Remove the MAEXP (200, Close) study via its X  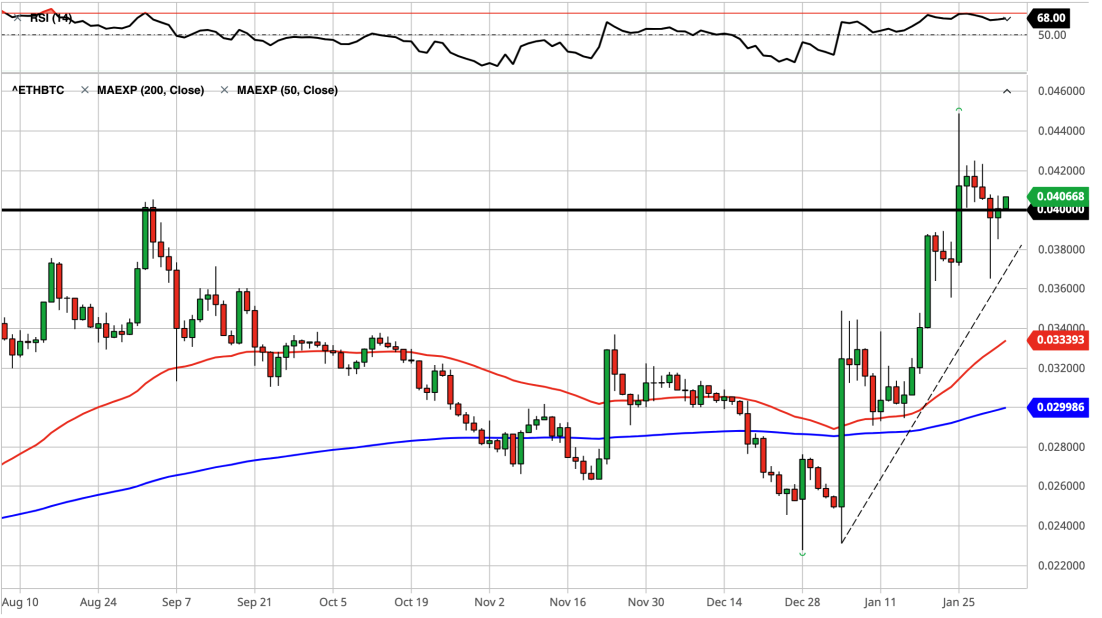pos(85,90)
